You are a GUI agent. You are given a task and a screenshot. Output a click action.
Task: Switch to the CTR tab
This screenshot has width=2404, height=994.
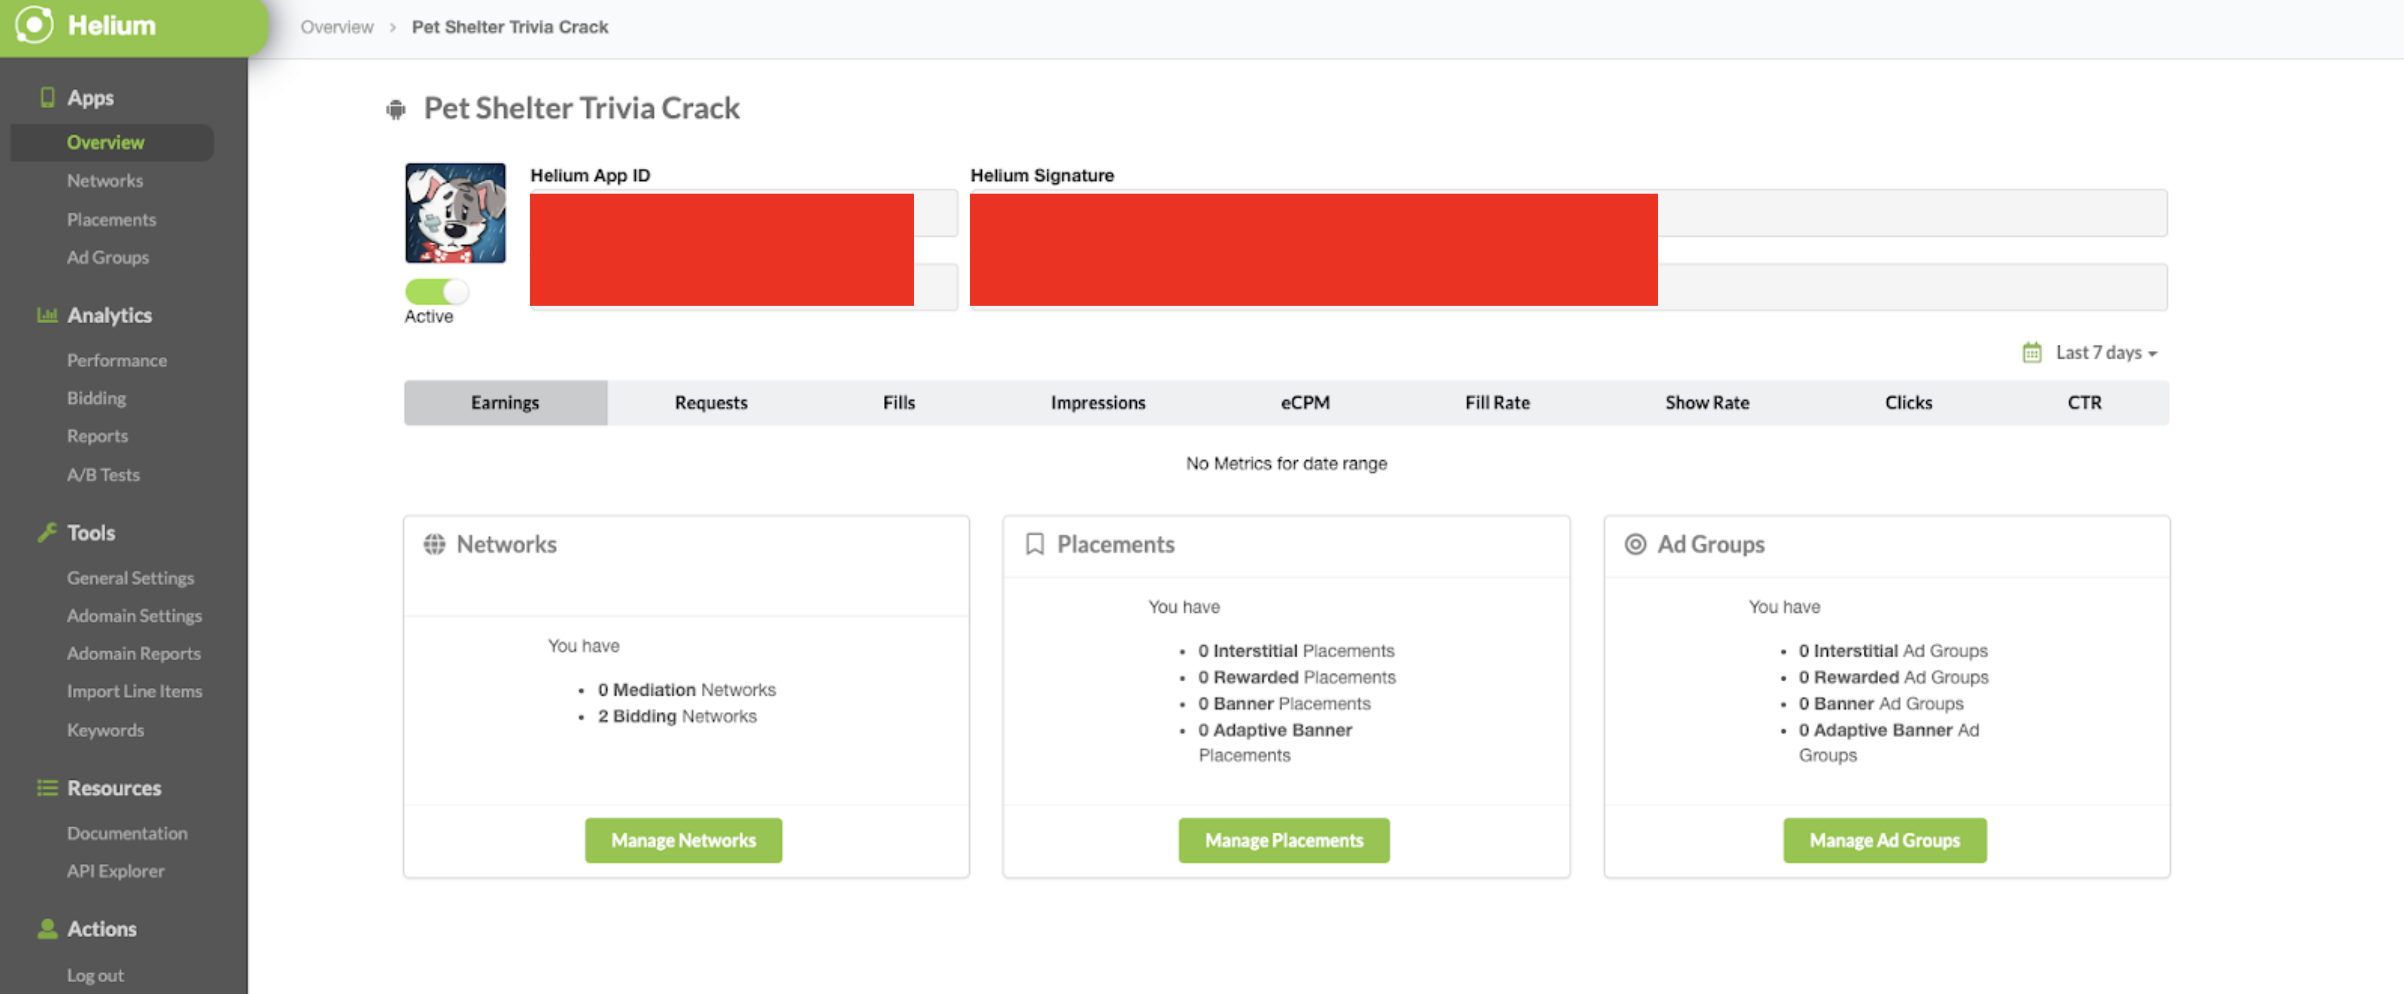(2084, 402)
